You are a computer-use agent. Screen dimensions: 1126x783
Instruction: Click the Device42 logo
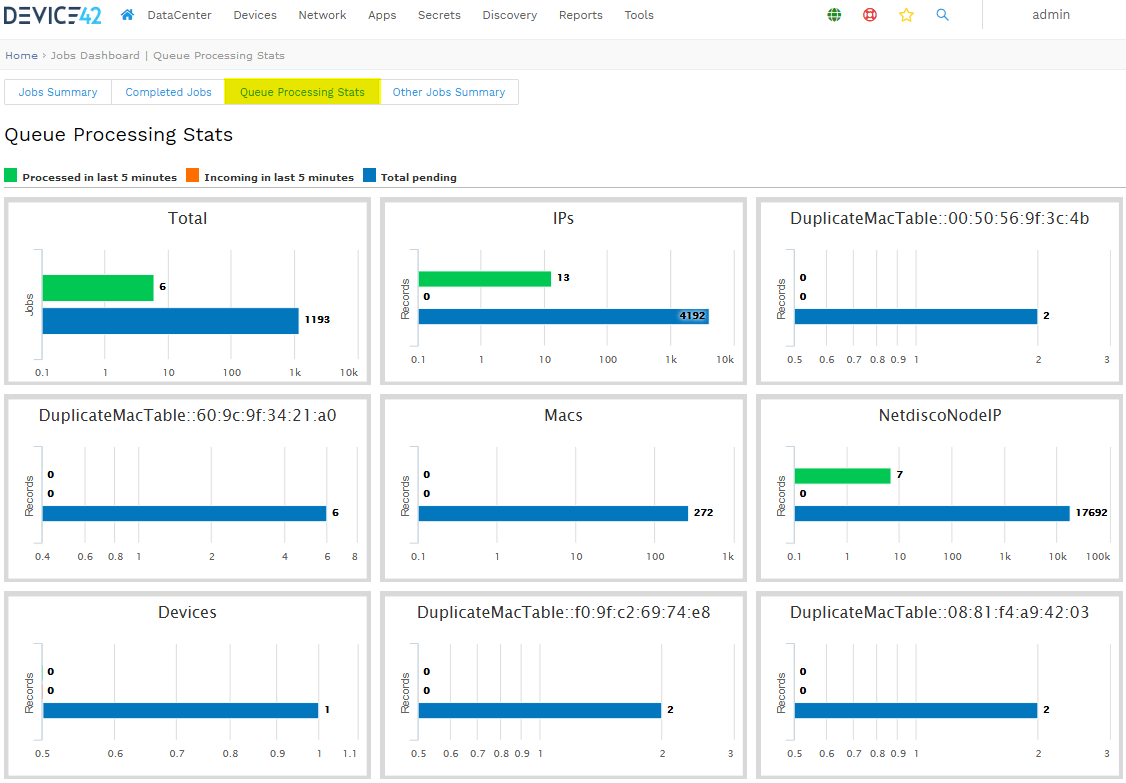[53, 15]
